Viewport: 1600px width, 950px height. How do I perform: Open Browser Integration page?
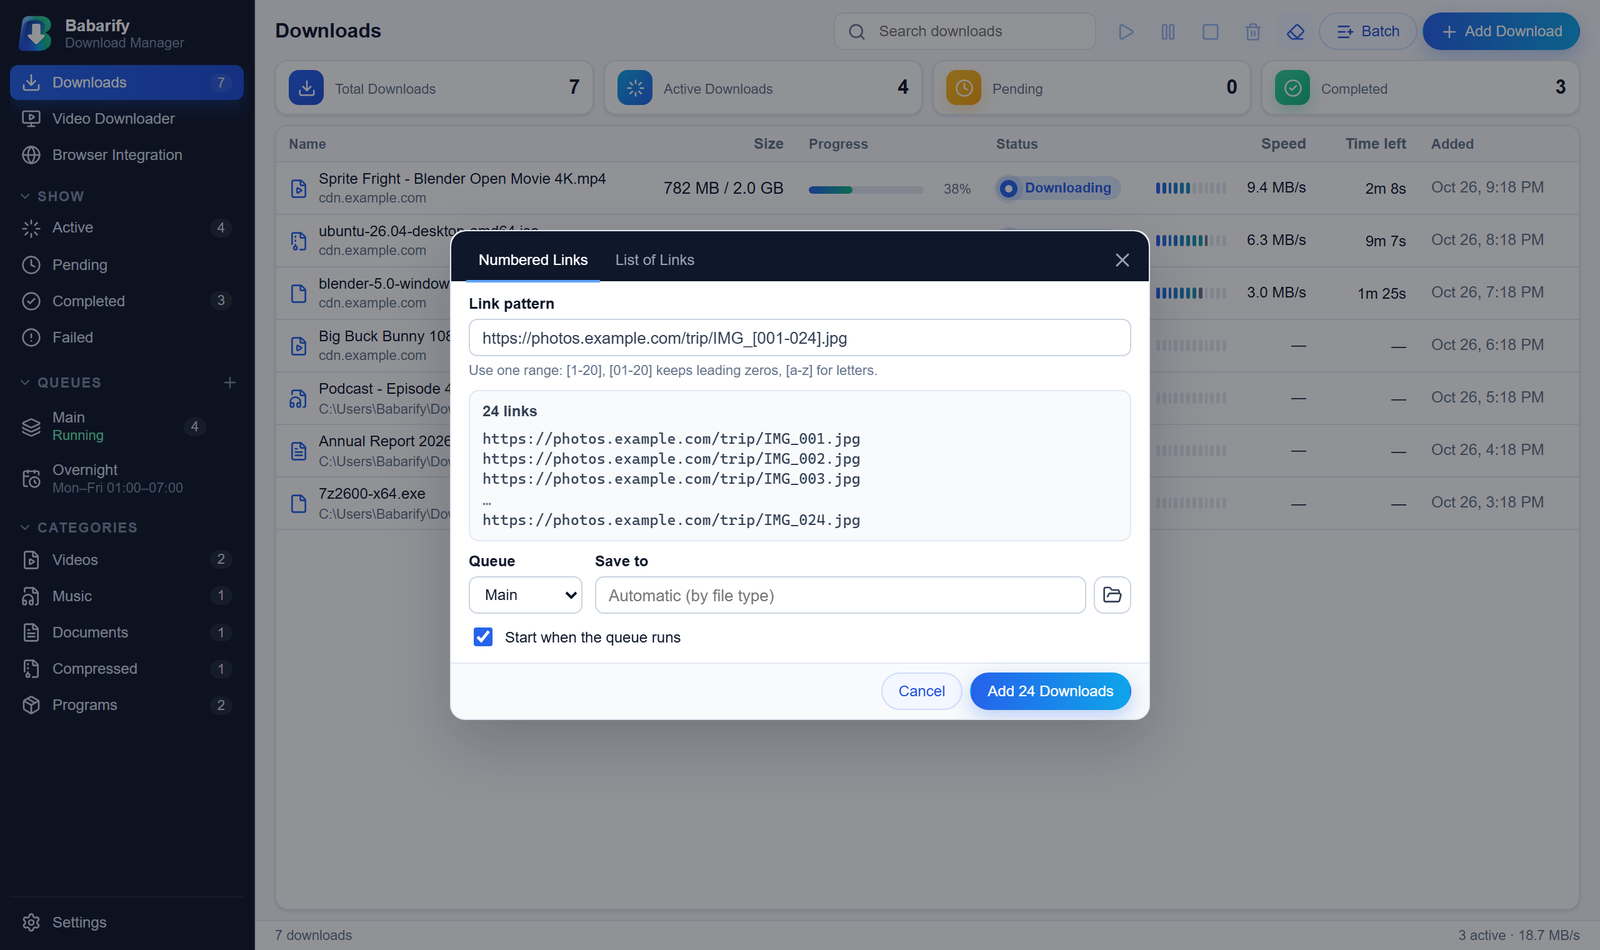tap(127, 155)
